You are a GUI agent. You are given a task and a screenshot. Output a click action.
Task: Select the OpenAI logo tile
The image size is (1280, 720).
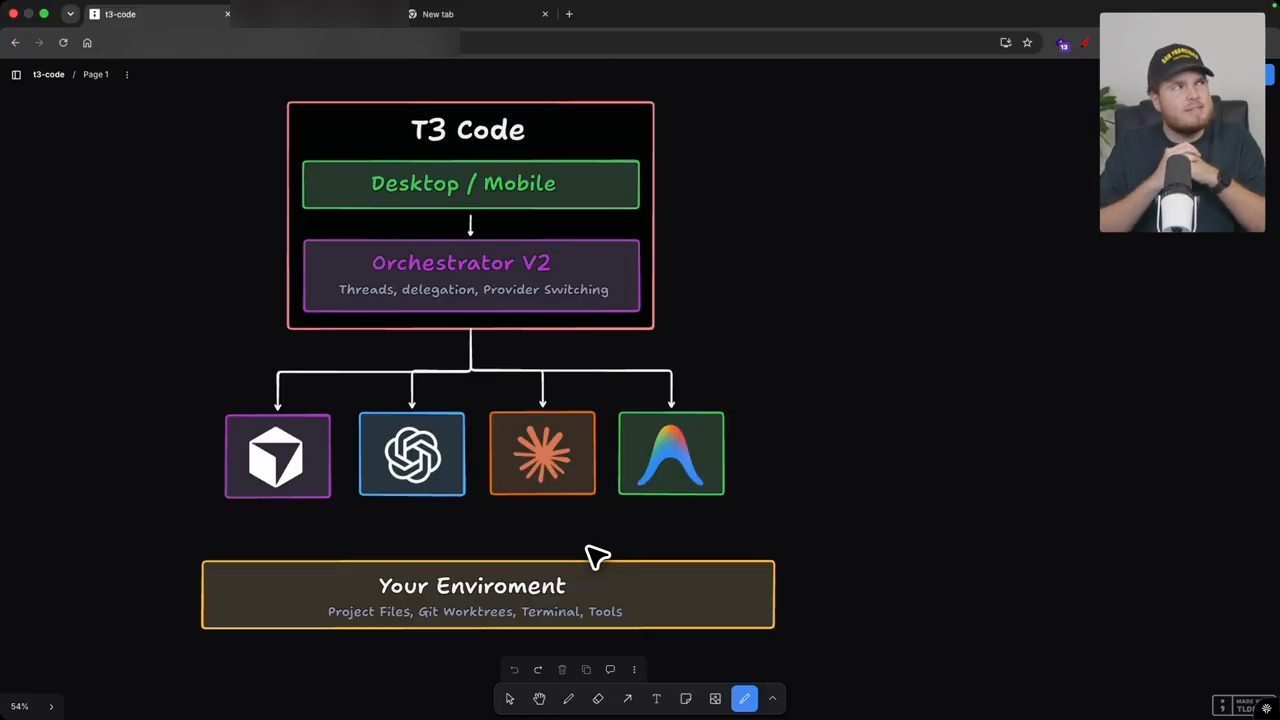point(412,454)
